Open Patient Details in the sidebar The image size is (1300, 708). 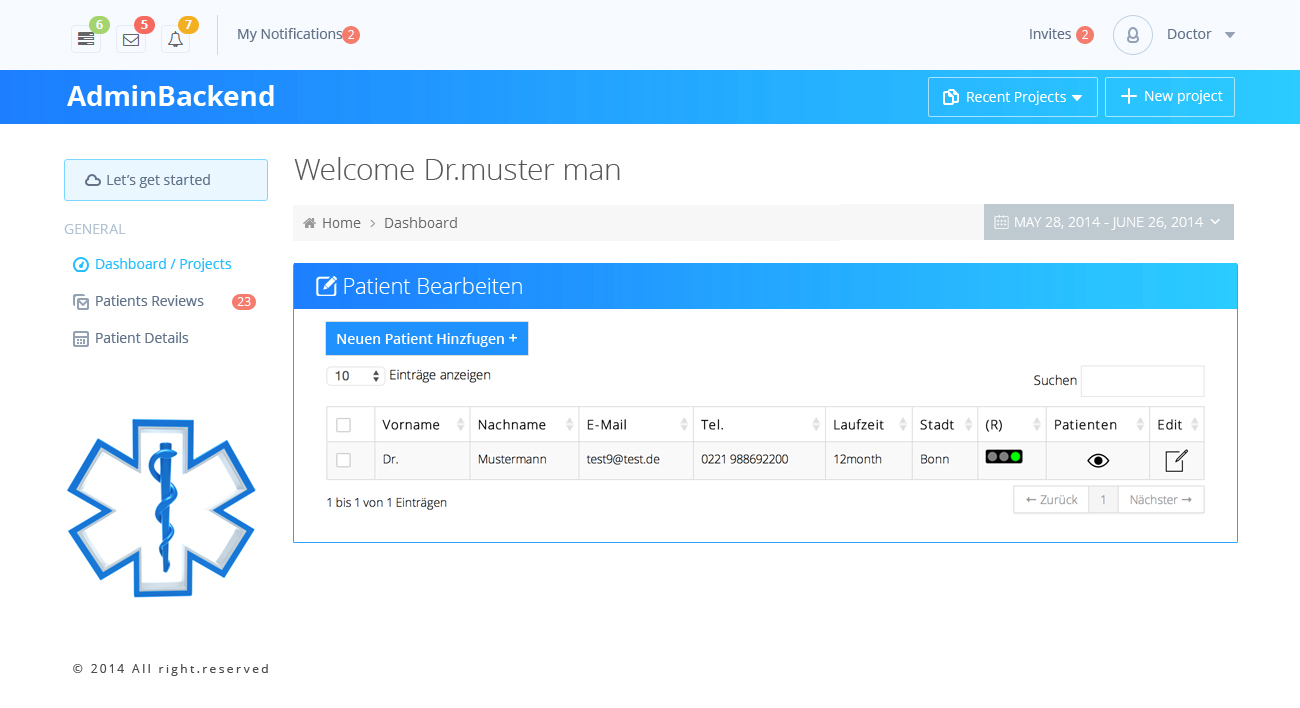[x=141, y=338]
